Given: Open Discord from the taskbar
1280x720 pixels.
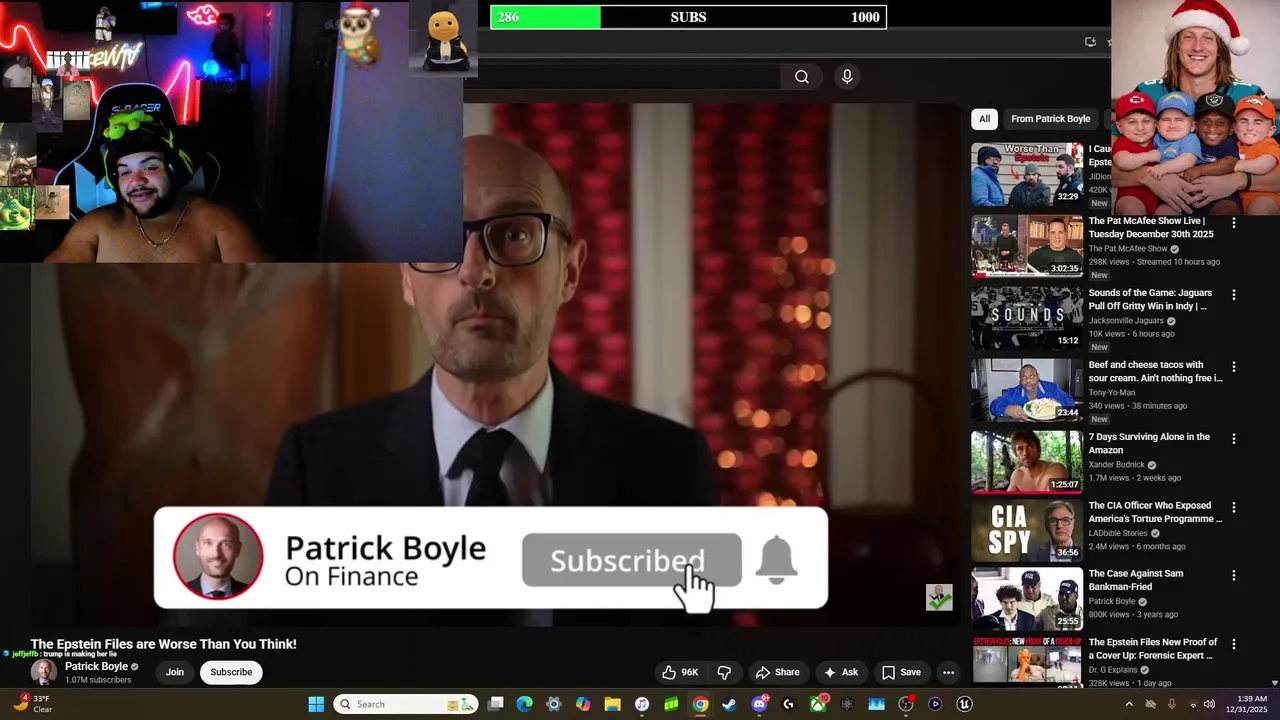Looking at the screenshot, I should (x=759, y=704).
